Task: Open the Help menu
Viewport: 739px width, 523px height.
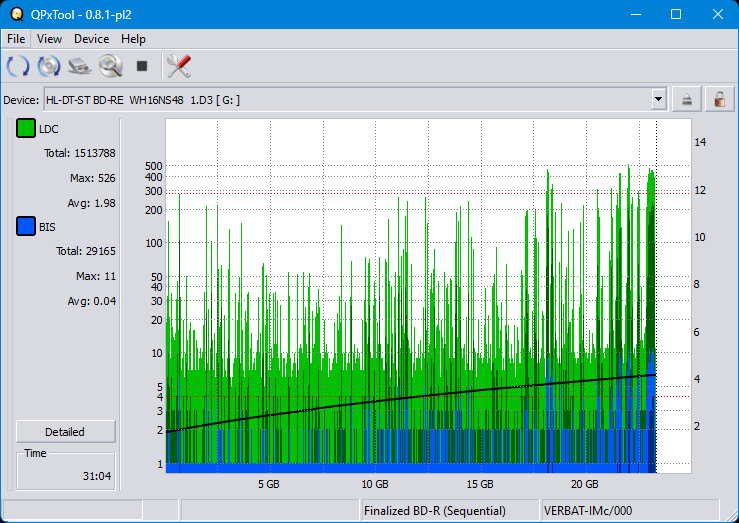Action: (x=133, y=39)
